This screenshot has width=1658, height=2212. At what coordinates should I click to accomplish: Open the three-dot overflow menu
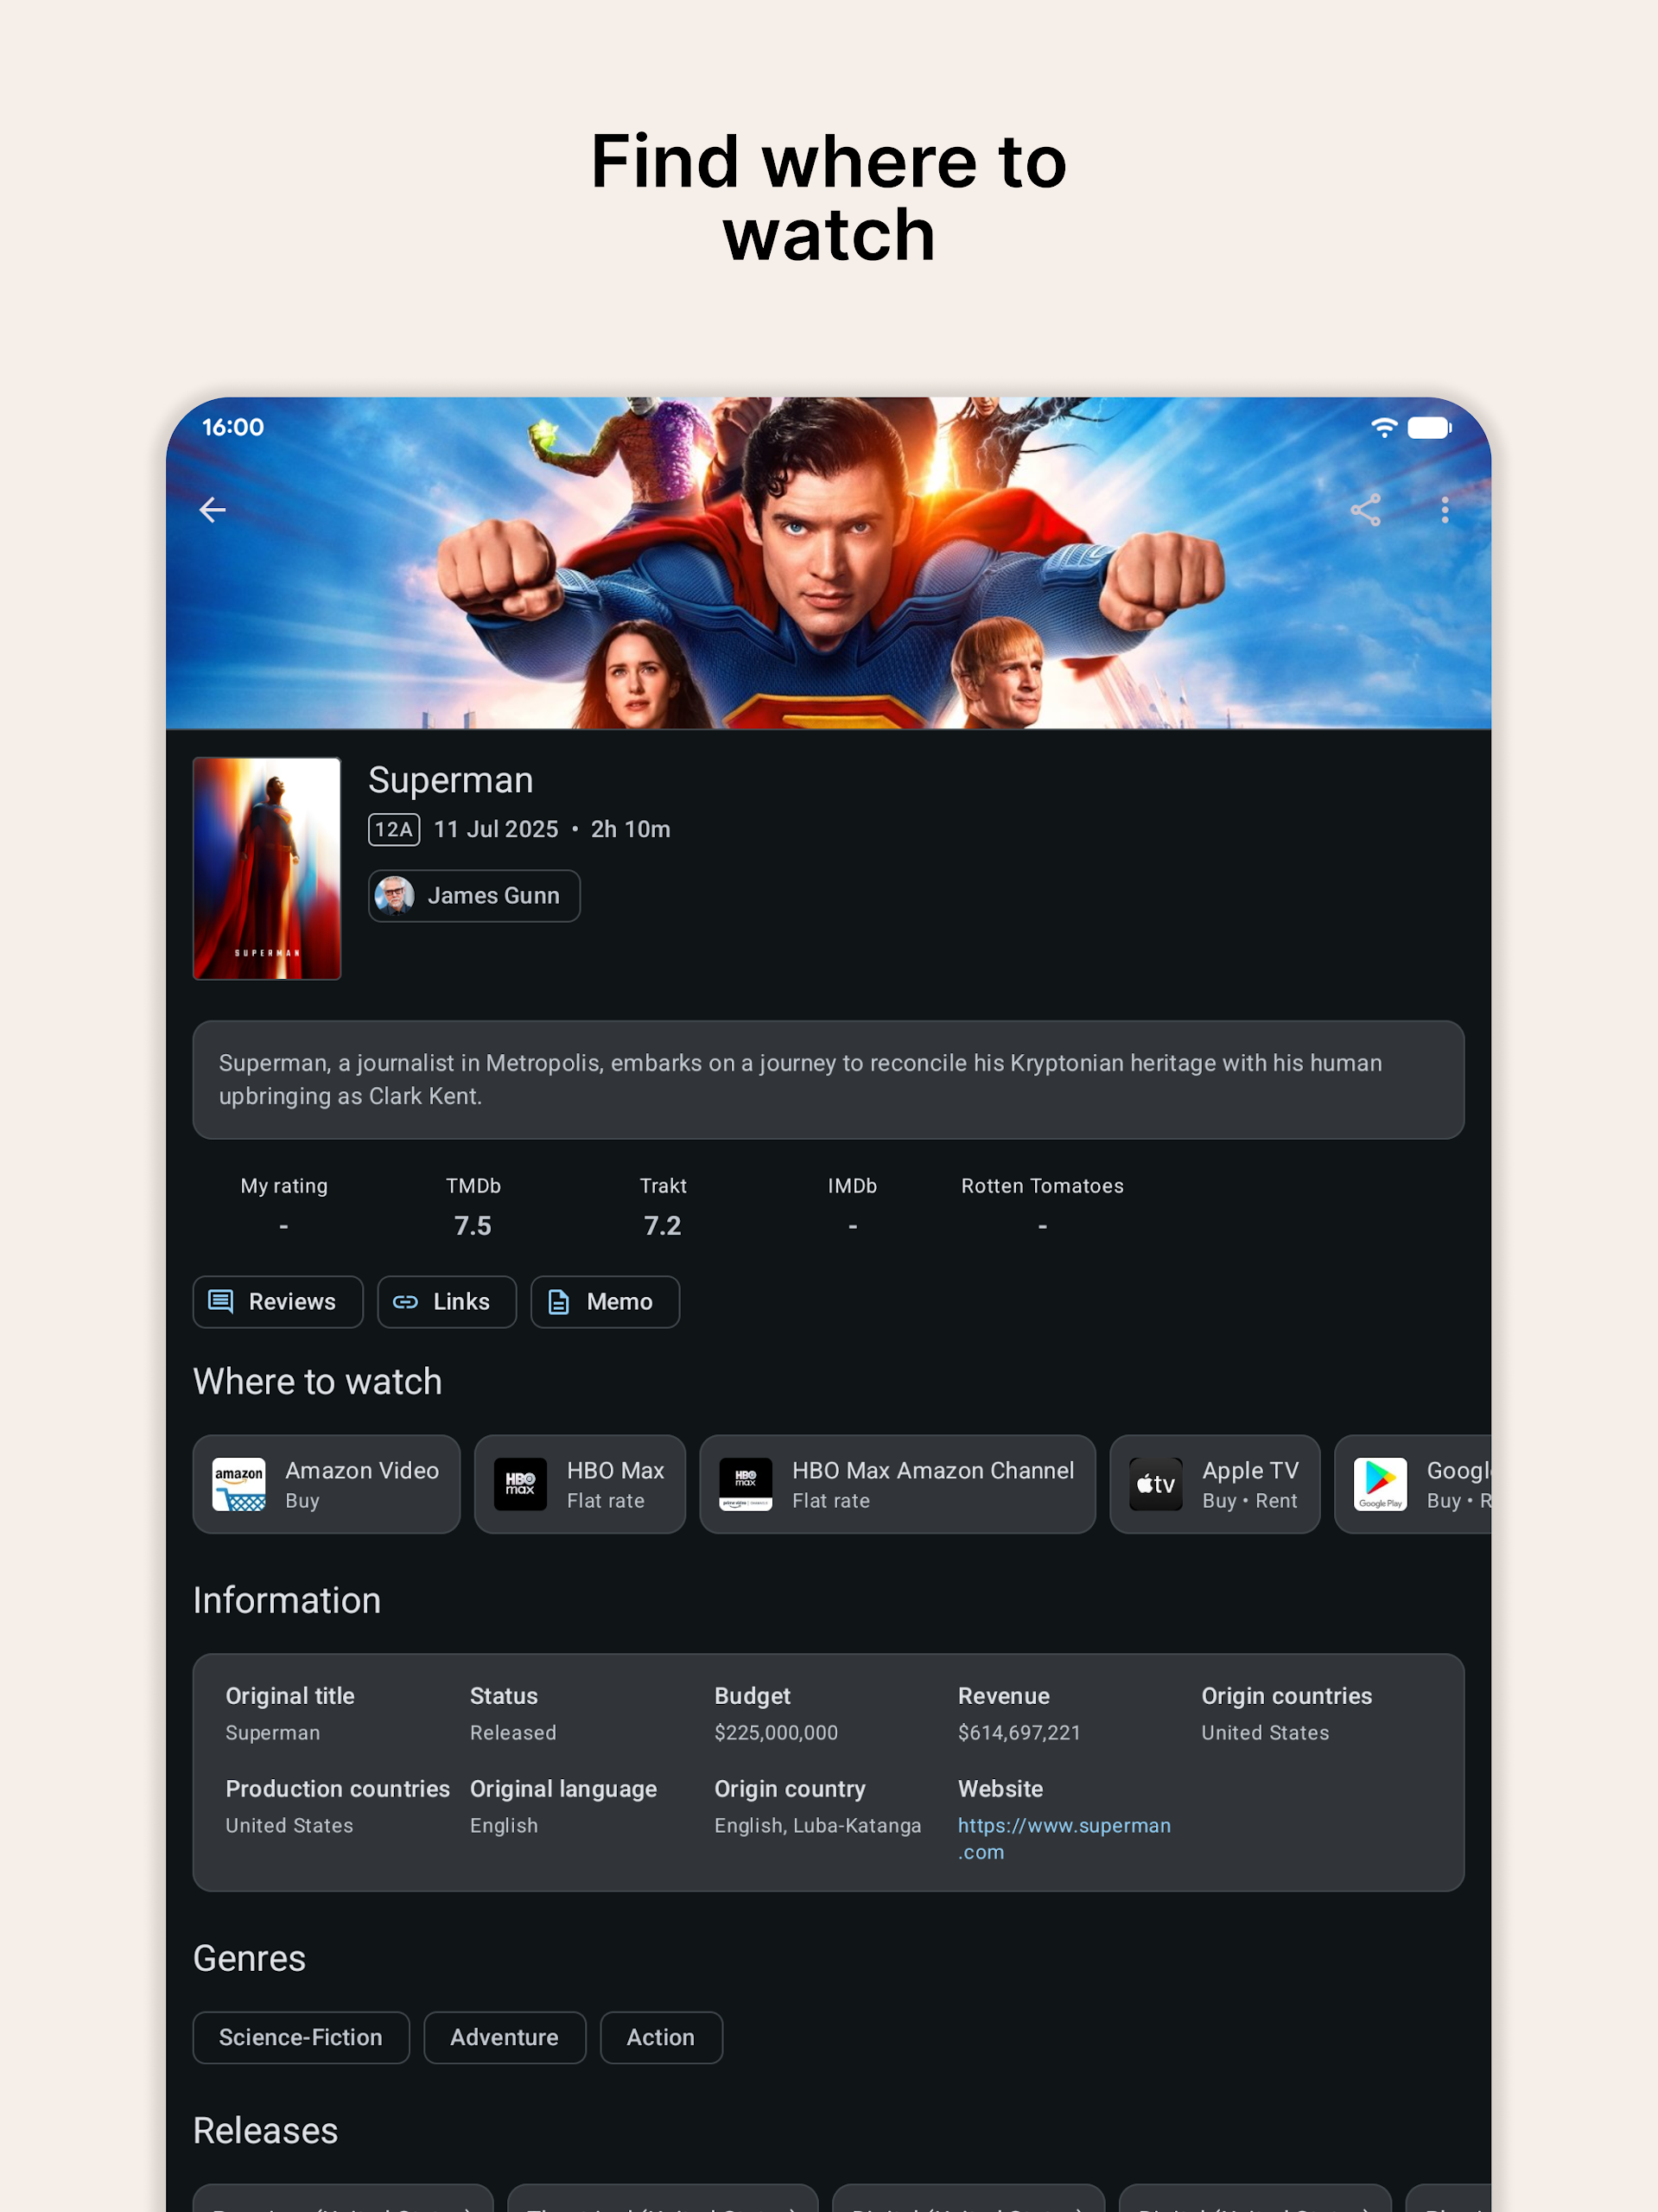pyautogui.click(x=1444, y=510)
